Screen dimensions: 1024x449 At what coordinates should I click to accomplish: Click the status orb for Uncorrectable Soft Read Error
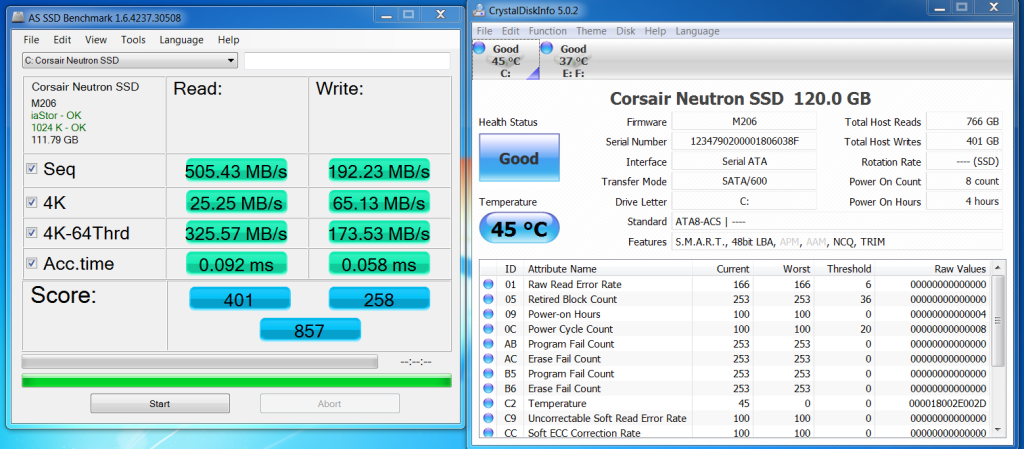click(x=488, y=418)
